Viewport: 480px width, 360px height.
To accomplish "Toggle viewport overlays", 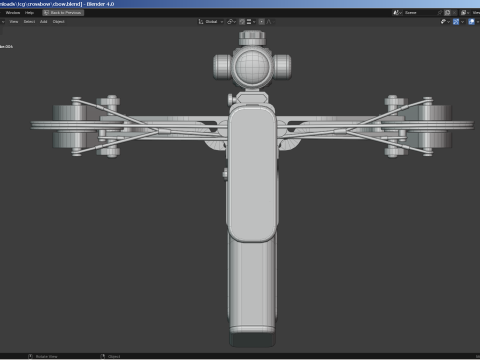I will click(x=471, y=22).
